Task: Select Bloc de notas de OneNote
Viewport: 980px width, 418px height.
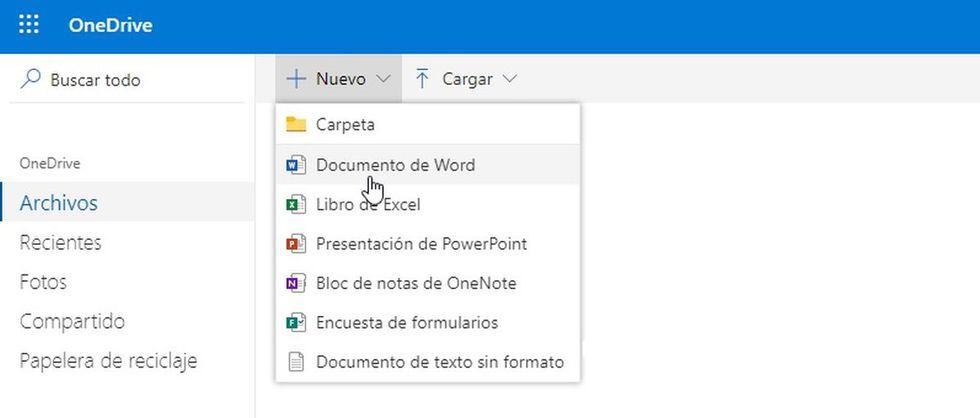Action: [416, 283]
